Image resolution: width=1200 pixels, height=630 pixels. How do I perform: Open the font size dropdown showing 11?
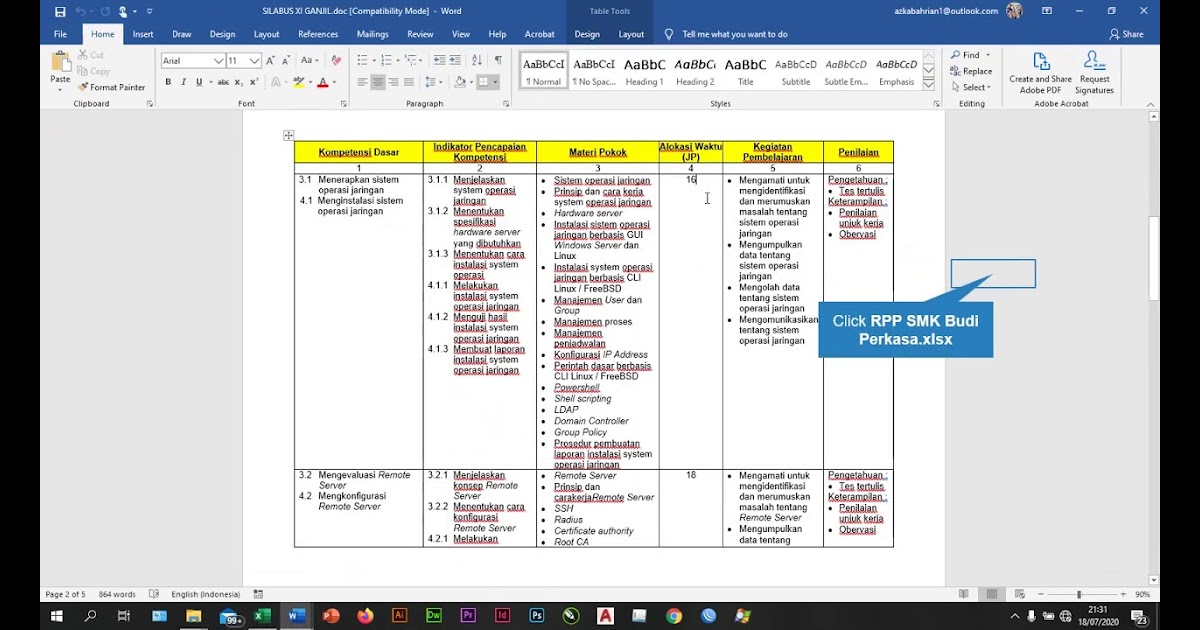256,61
